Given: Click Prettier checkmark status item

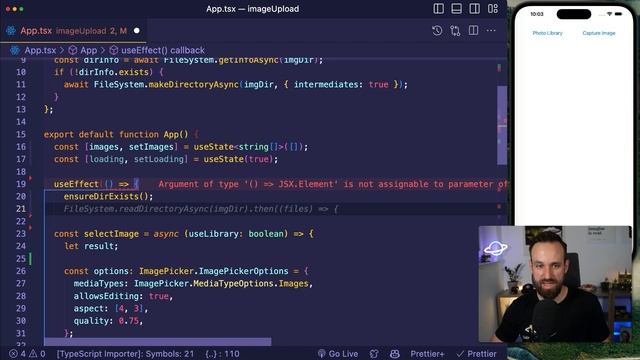Looking at the screenshot, I should [476, 354].
